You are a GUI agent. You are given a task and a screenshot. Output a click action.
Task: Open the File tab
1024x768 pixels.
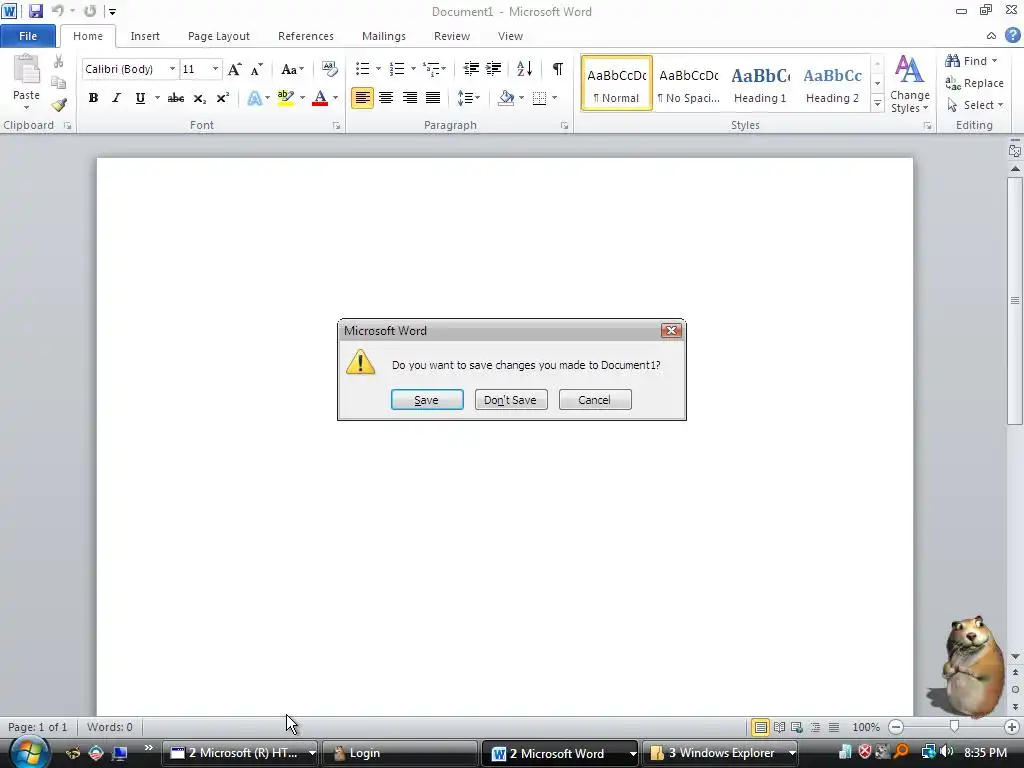pos(28,36)
